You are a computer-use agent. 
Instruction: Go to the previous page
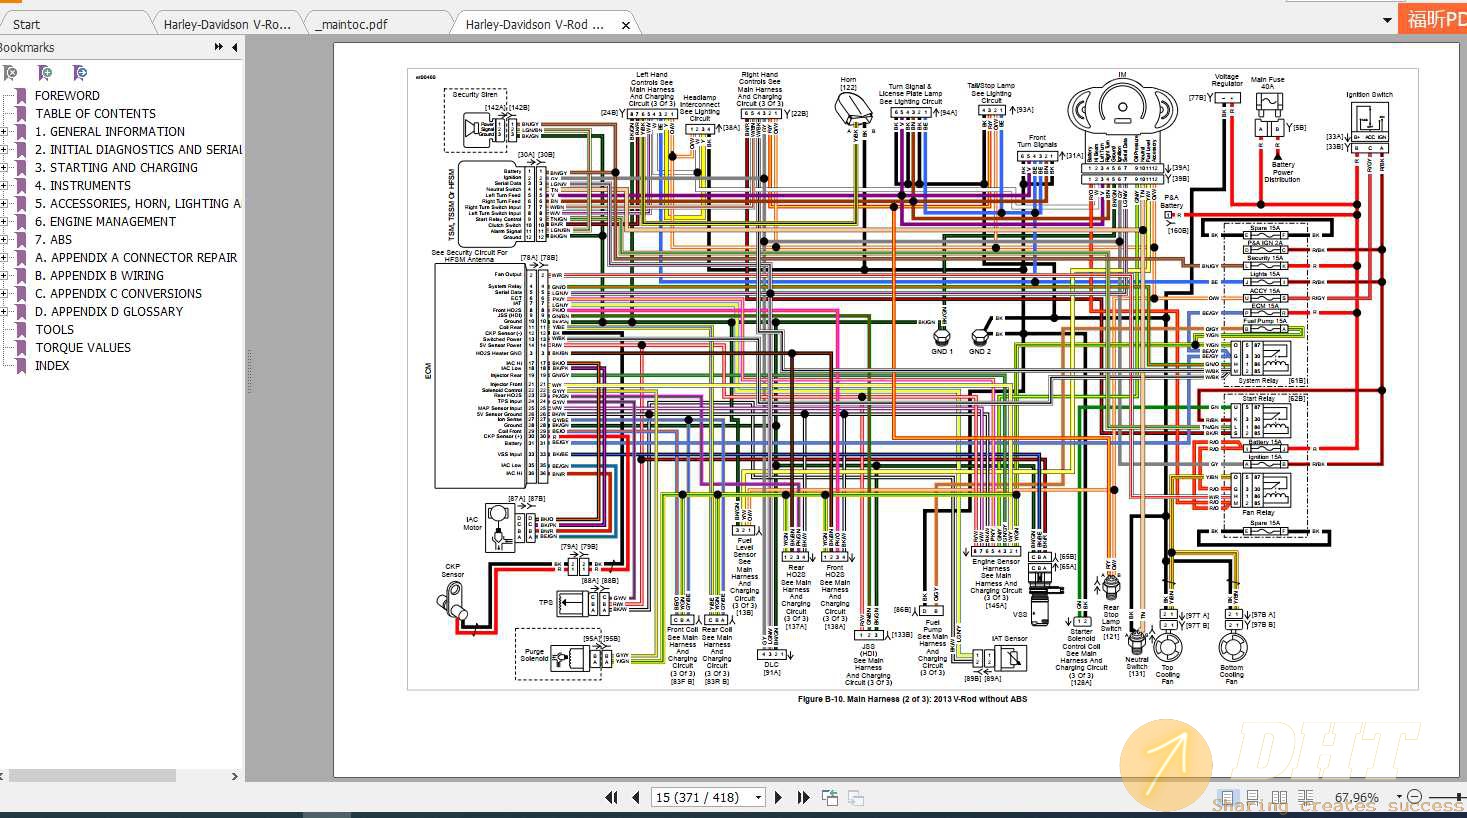[636, 797]
